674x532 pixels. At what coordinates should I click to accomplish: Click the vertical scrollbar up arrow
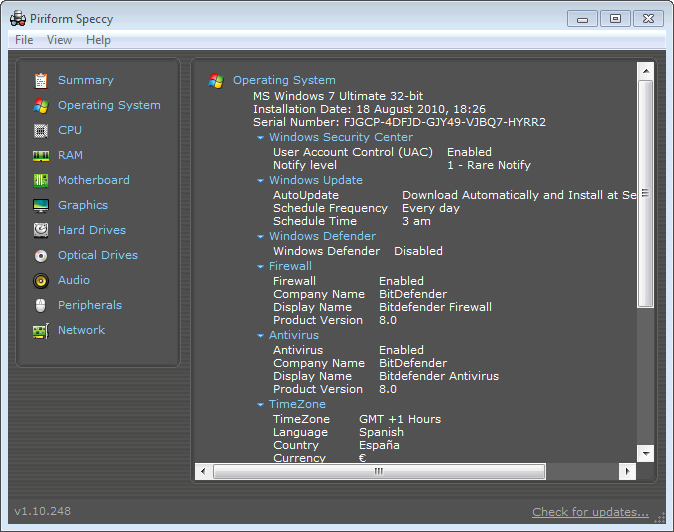(x=646, y=71)
